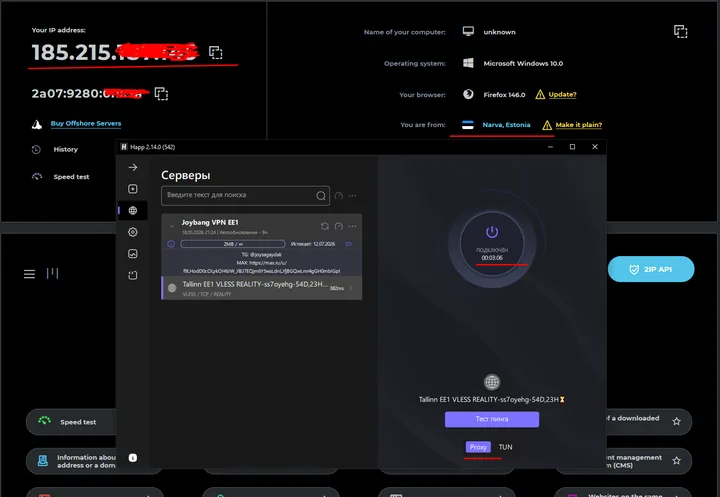
Task: Click the vertical bars icon beside hamburger menu
Action: click(52, 273)
